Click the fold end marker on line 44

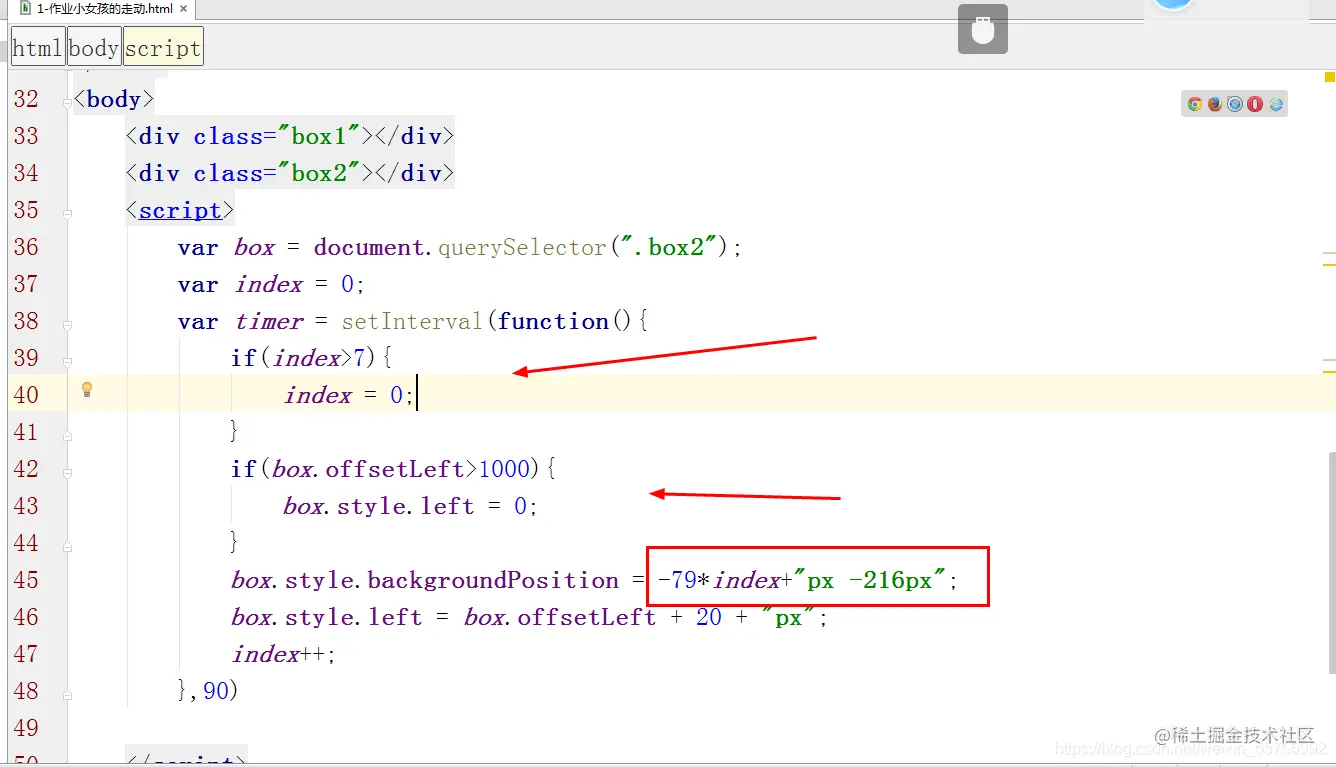[x=68, y=547]
